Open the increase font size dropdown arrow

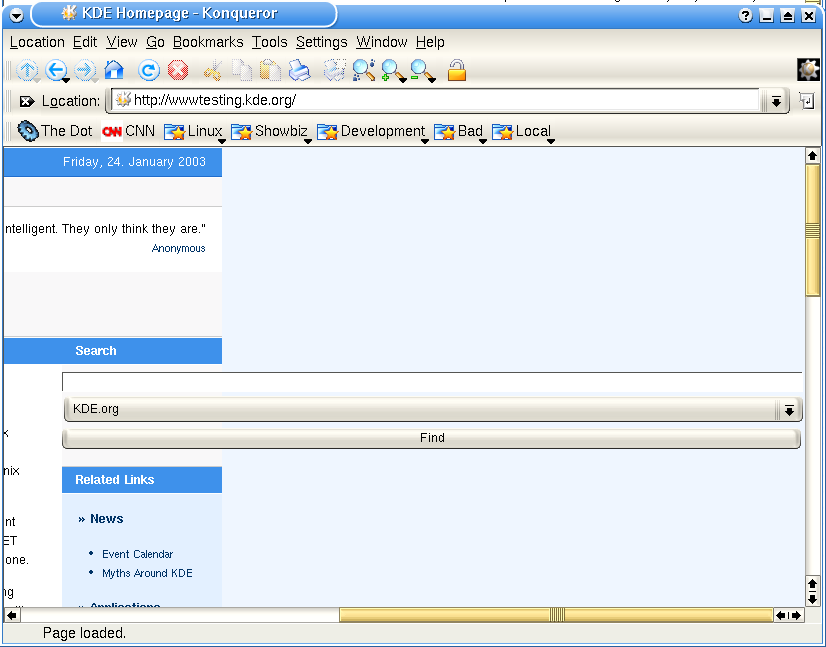click(x=403, y=81)
